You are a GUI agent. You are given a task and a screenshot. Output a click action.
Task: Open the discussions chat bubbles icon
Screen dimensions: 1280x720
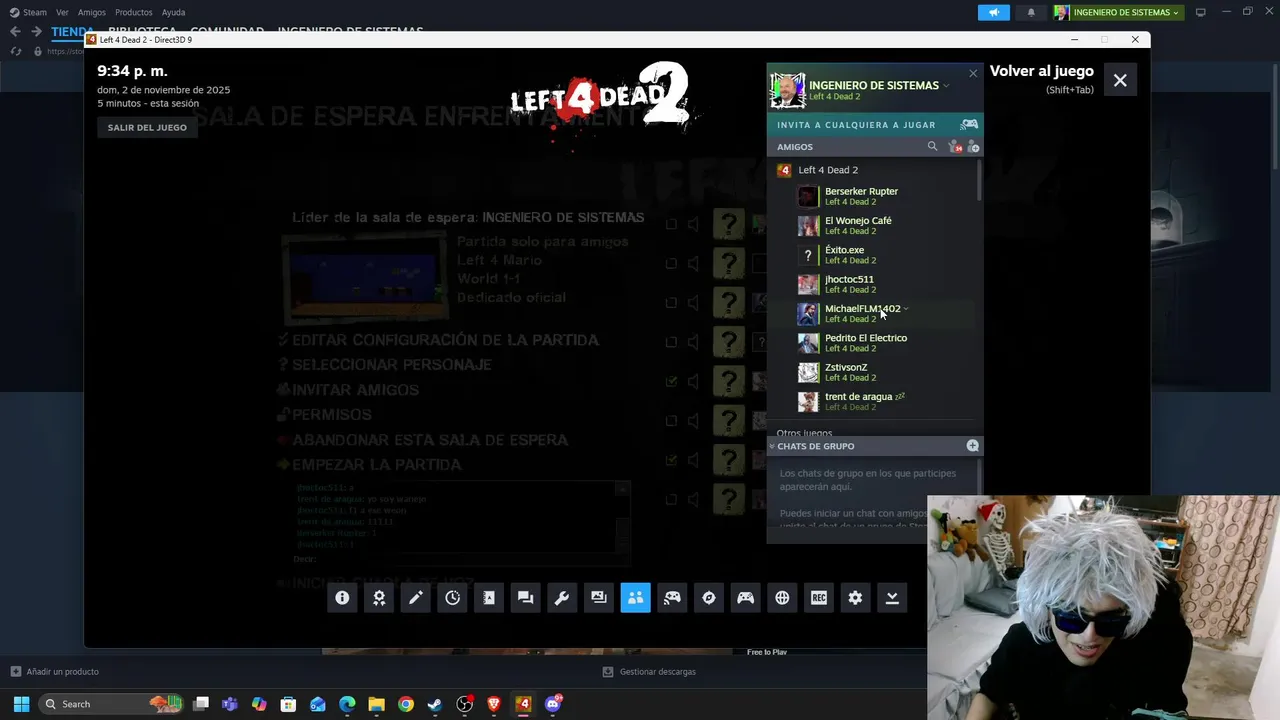click(526, 598)
